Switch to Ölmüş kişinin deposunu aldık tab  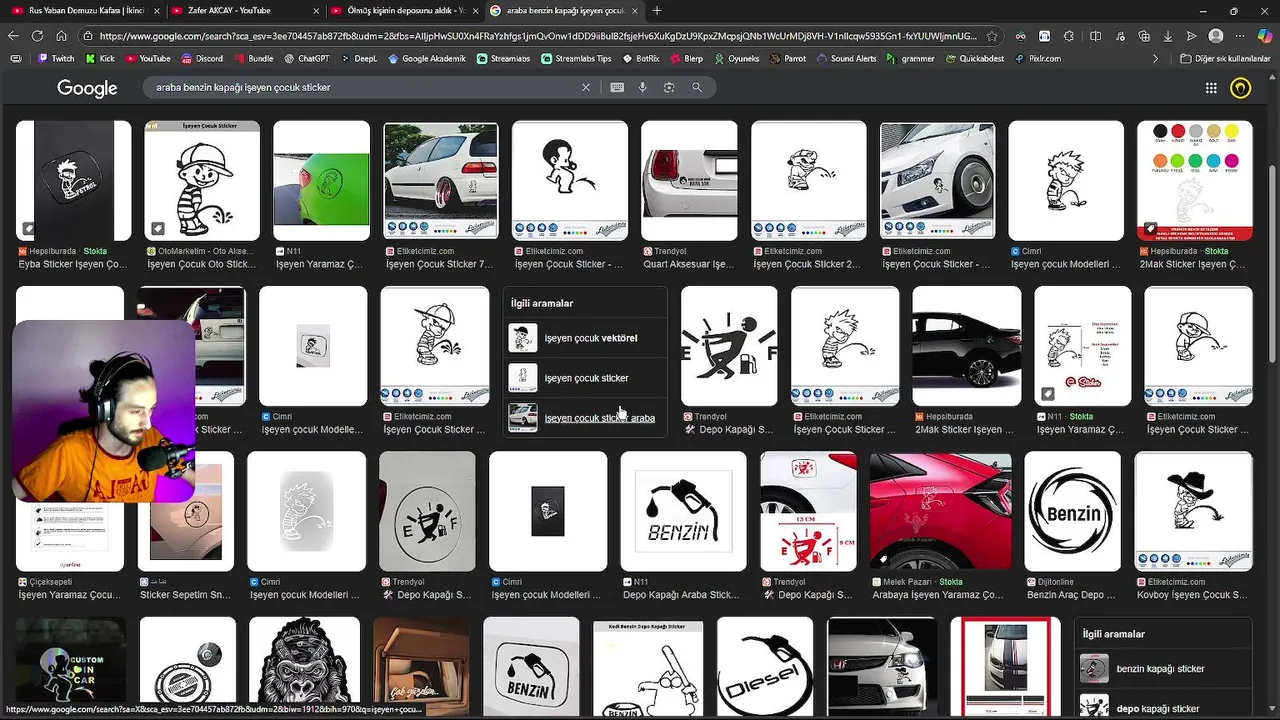click(x=405, y=10)
